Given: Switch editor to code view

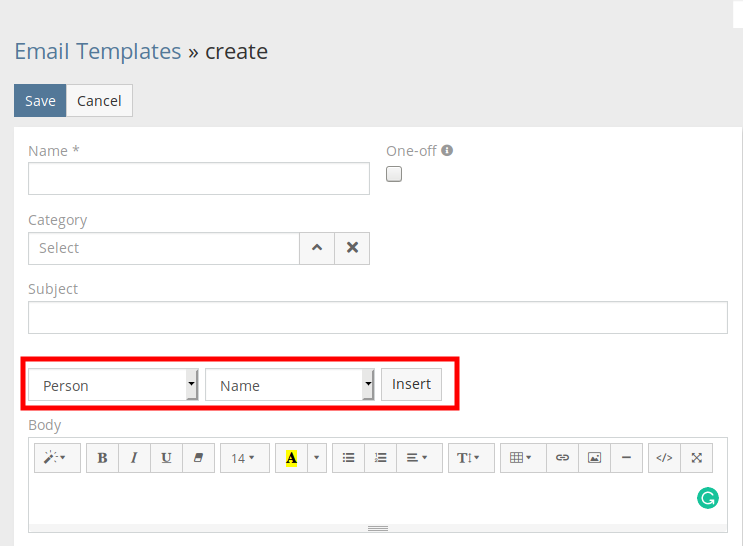Looking at the screenshot, I should tap(664, 458).
